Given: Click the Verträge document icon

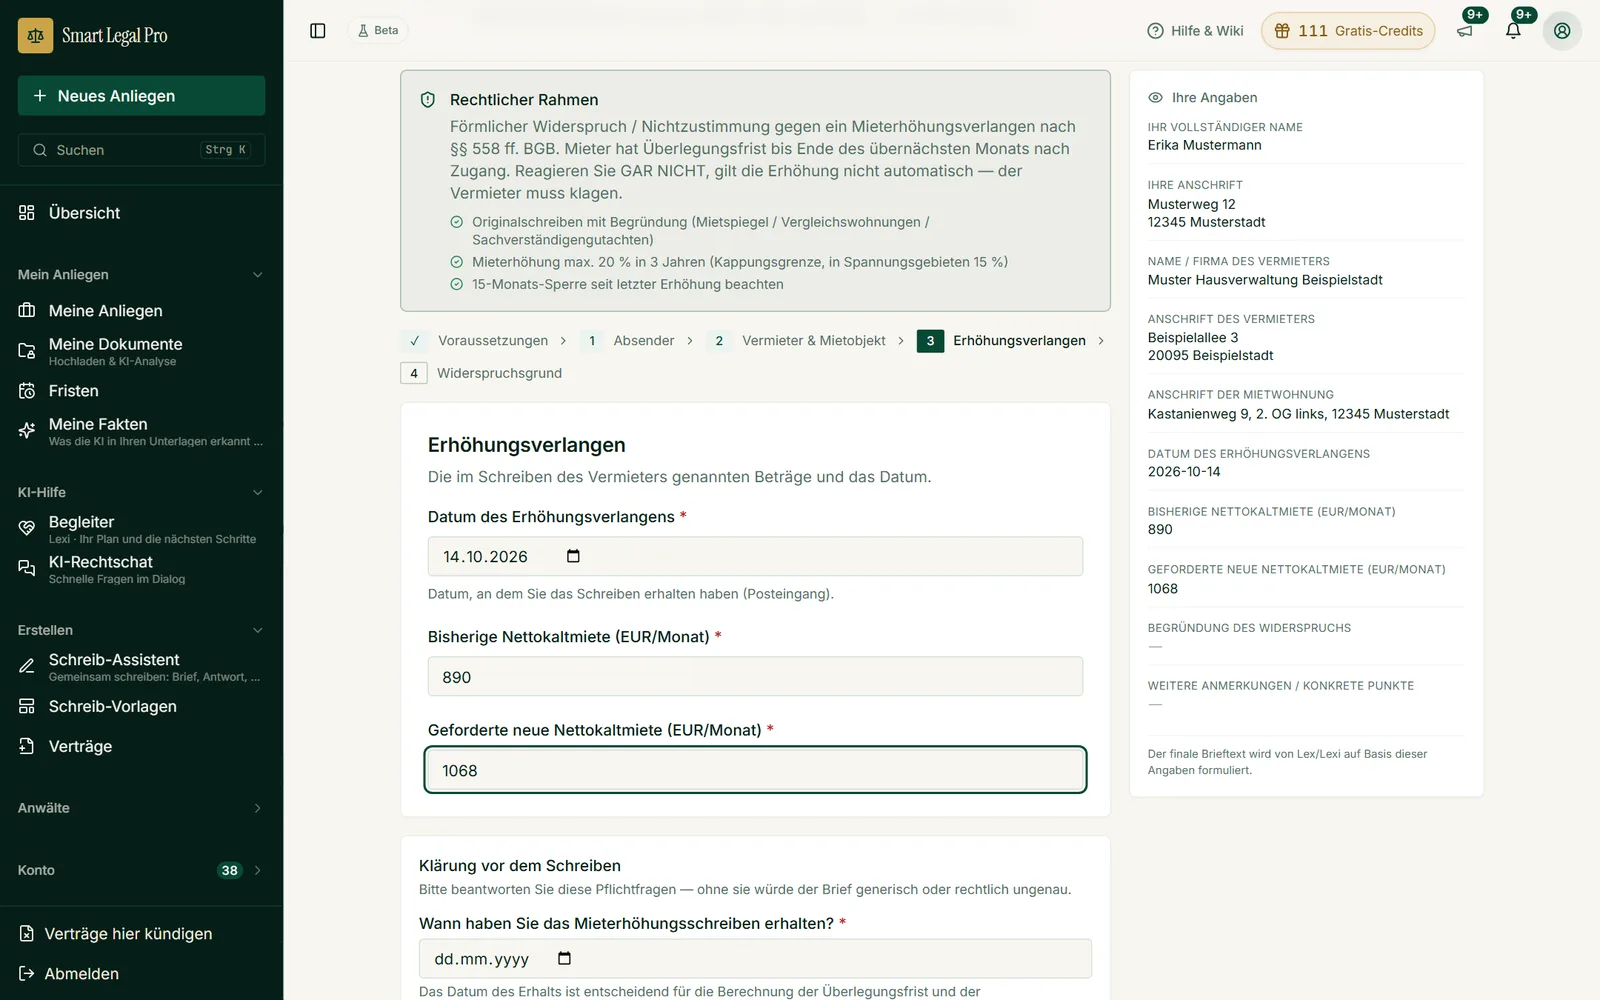Looking at the screenshot, I should (27, 747).
